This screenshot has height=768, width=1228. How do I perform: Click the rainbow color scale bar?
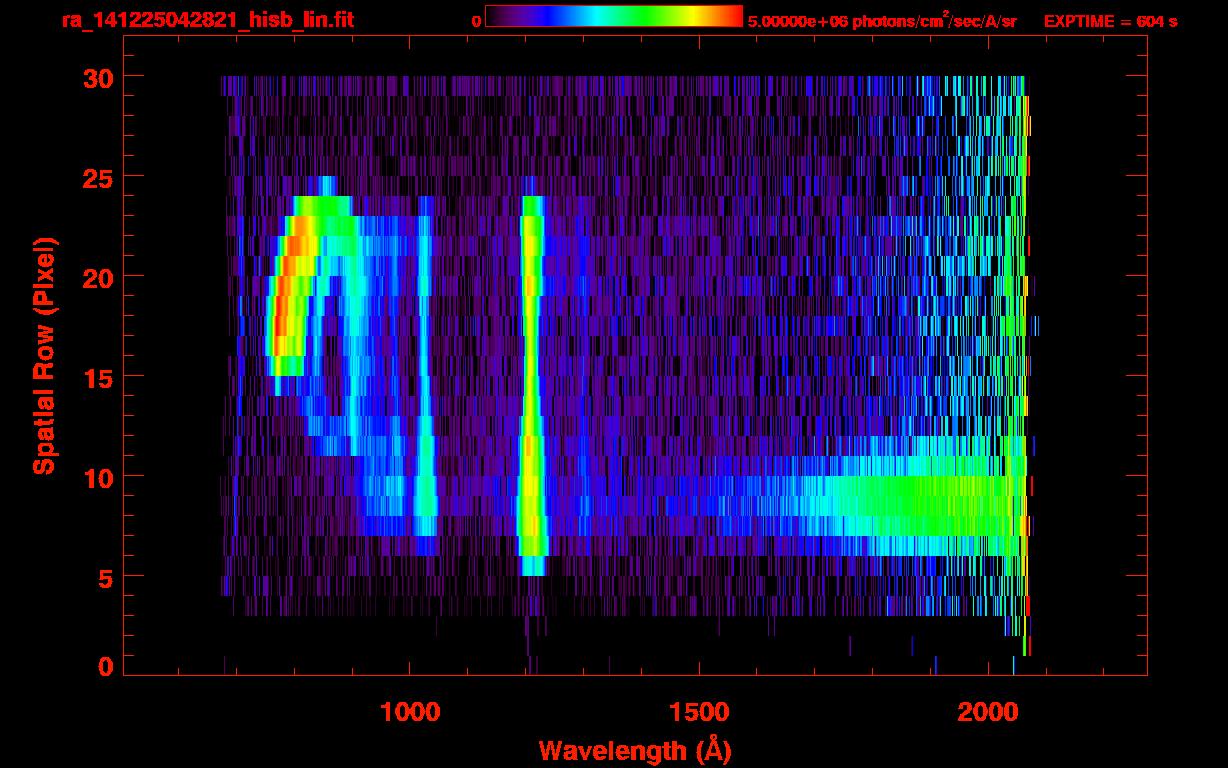[613, 15]
